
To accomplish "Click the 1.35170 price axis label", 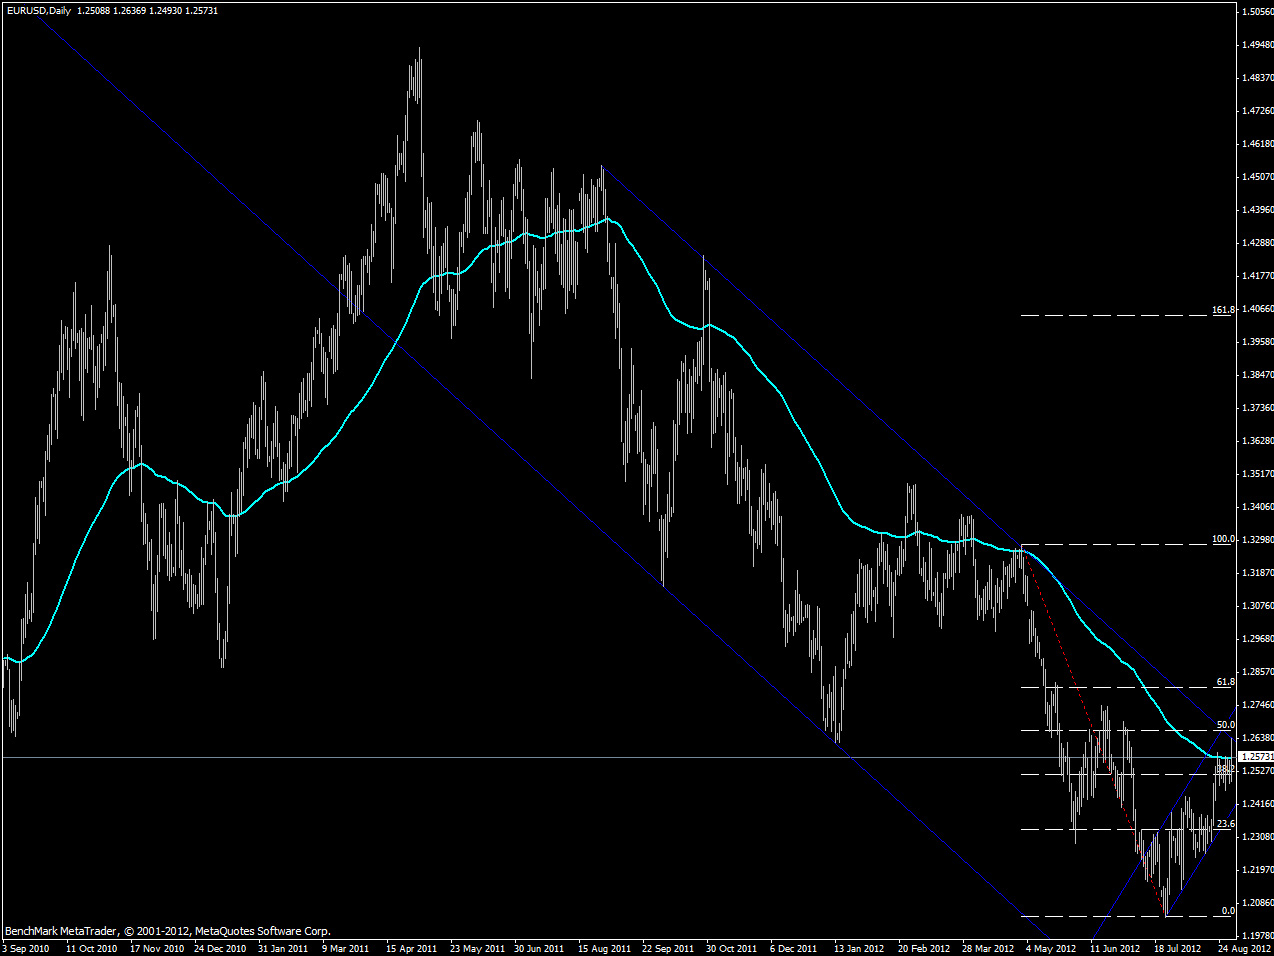I will coord(1257,474).
